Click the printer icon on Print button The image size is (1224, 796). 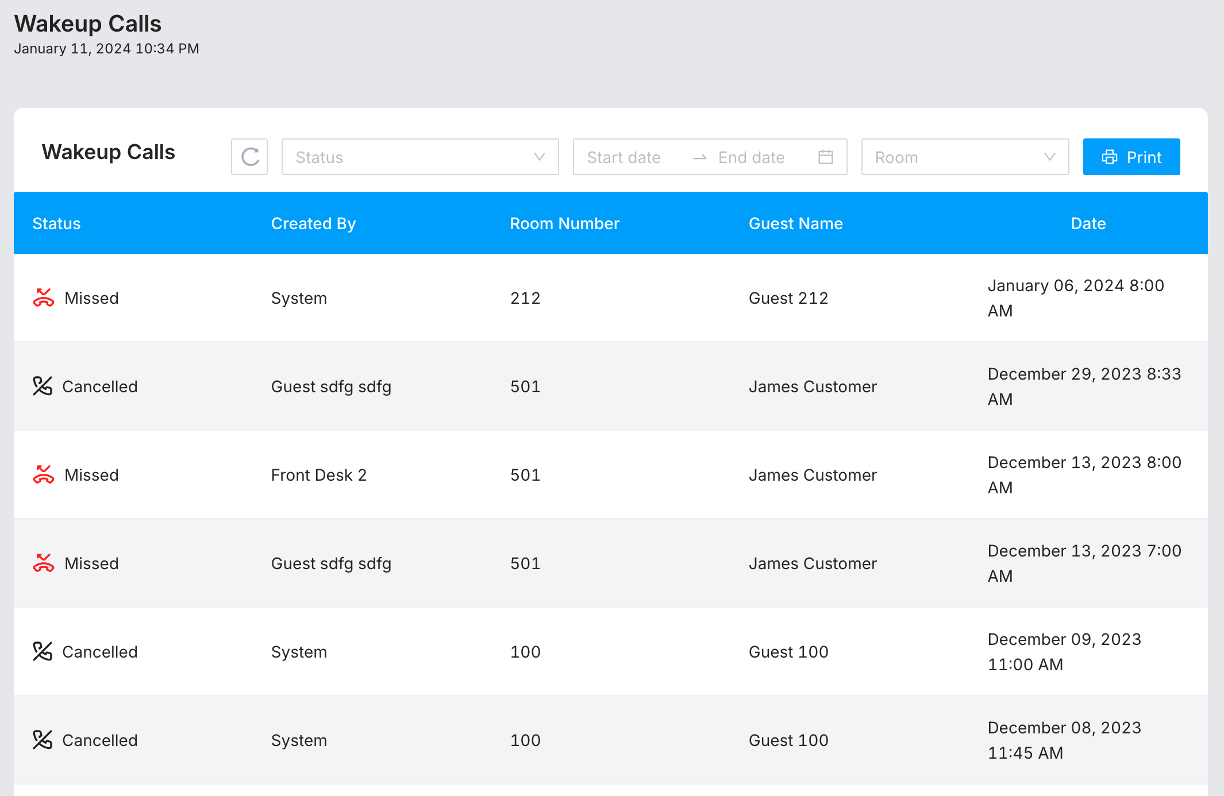pos(1109,157)
